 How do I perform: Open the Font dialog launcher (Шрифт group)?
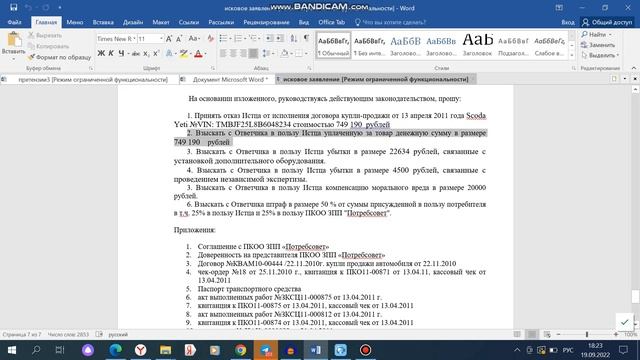[213, 68]
